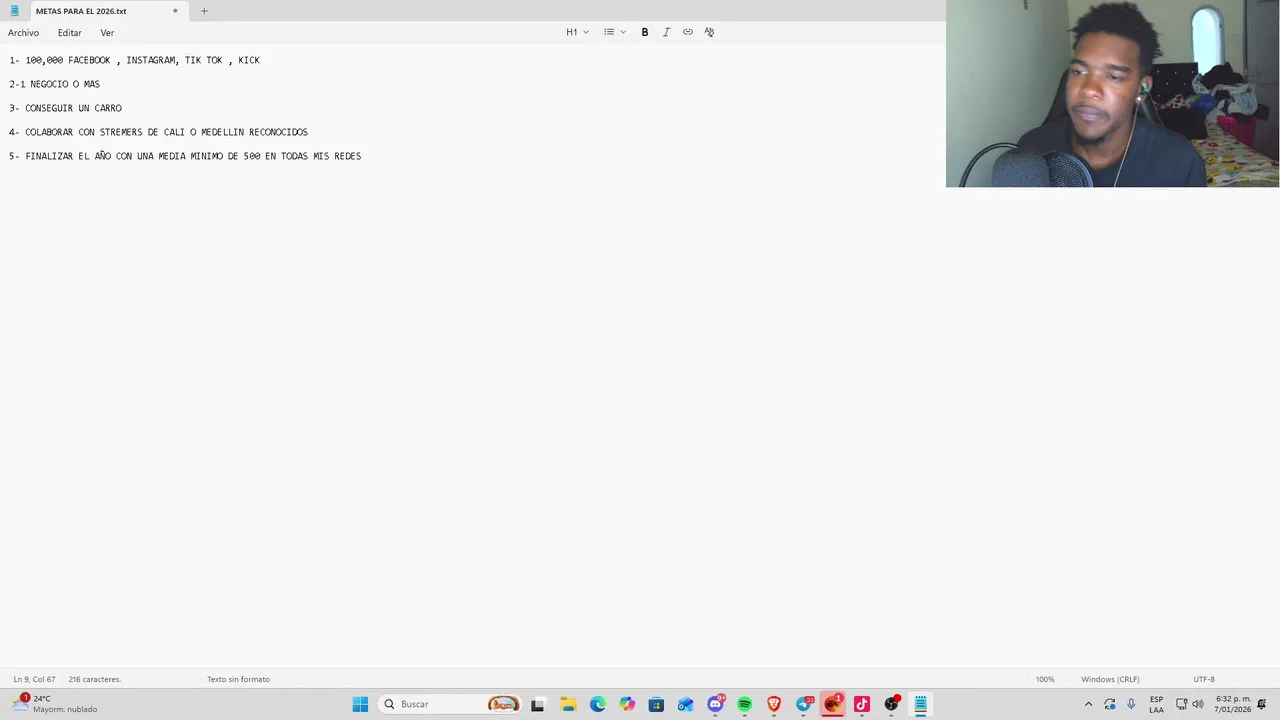Click the line '1- 100,000 FACEBOOK , INSTAGRAM, TIK TOK , KICK'
1280x720 pixels.
134,60
